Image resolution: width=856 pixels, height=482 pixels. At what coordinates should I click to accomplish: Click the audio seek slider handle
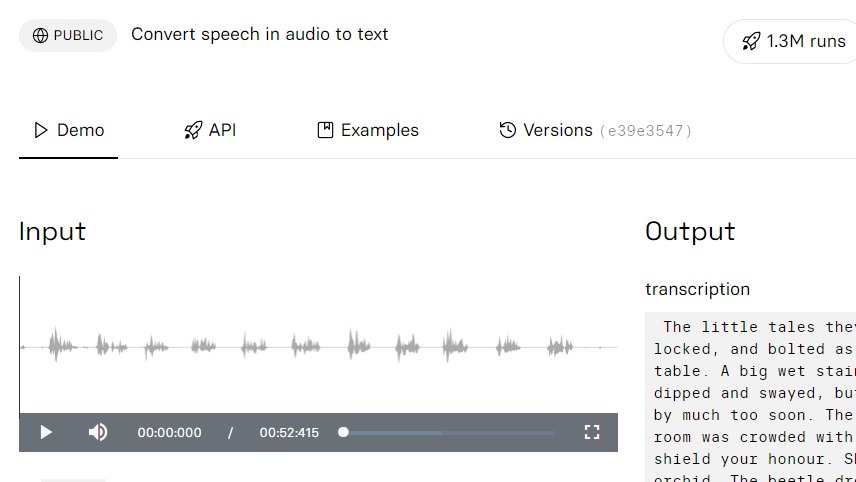[343, 432]
